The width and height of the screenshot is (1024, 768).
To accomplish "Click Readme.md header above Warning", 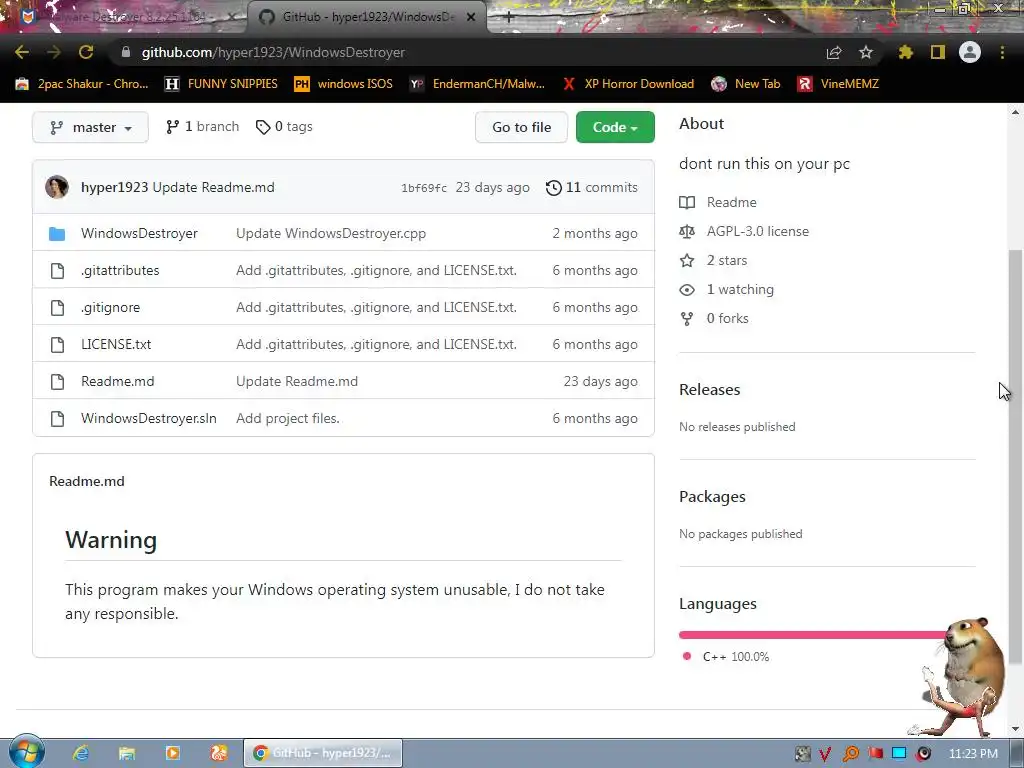I will tap(87, 481).
